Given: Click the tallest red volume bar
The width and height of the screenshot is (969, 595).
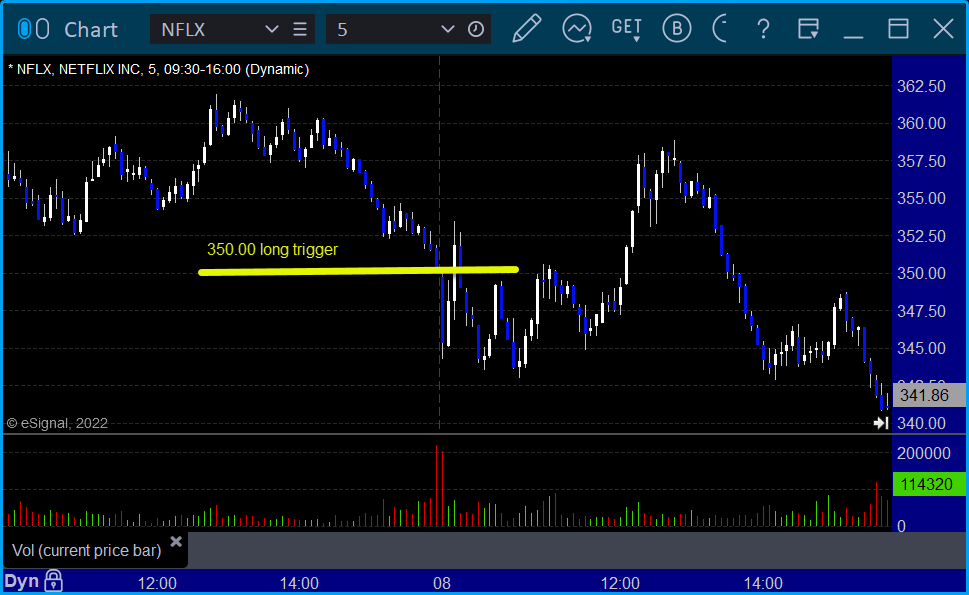Looking at the screenshot, I should [437, 486].
